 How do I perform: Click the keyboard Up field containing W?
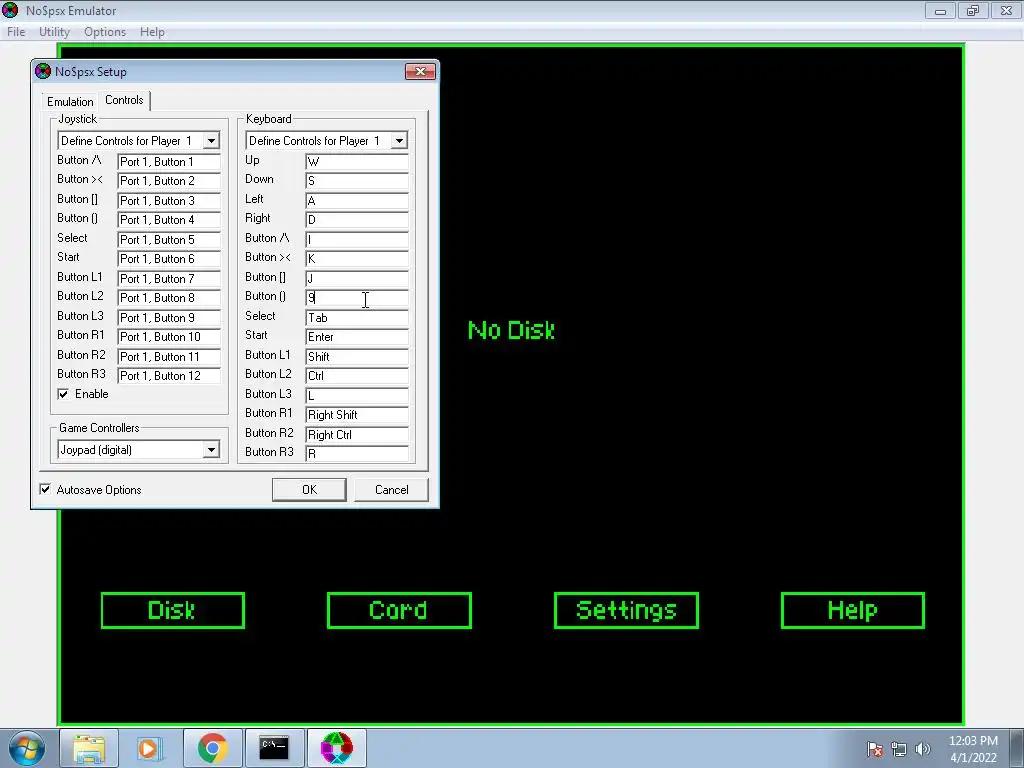pos(357,162)
